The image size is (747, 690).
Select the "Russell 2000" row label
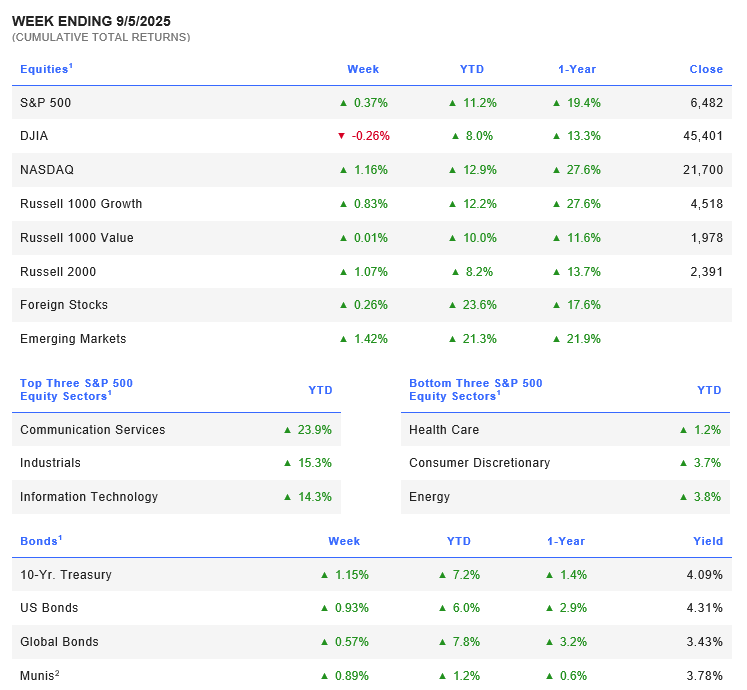pos(58,272)
